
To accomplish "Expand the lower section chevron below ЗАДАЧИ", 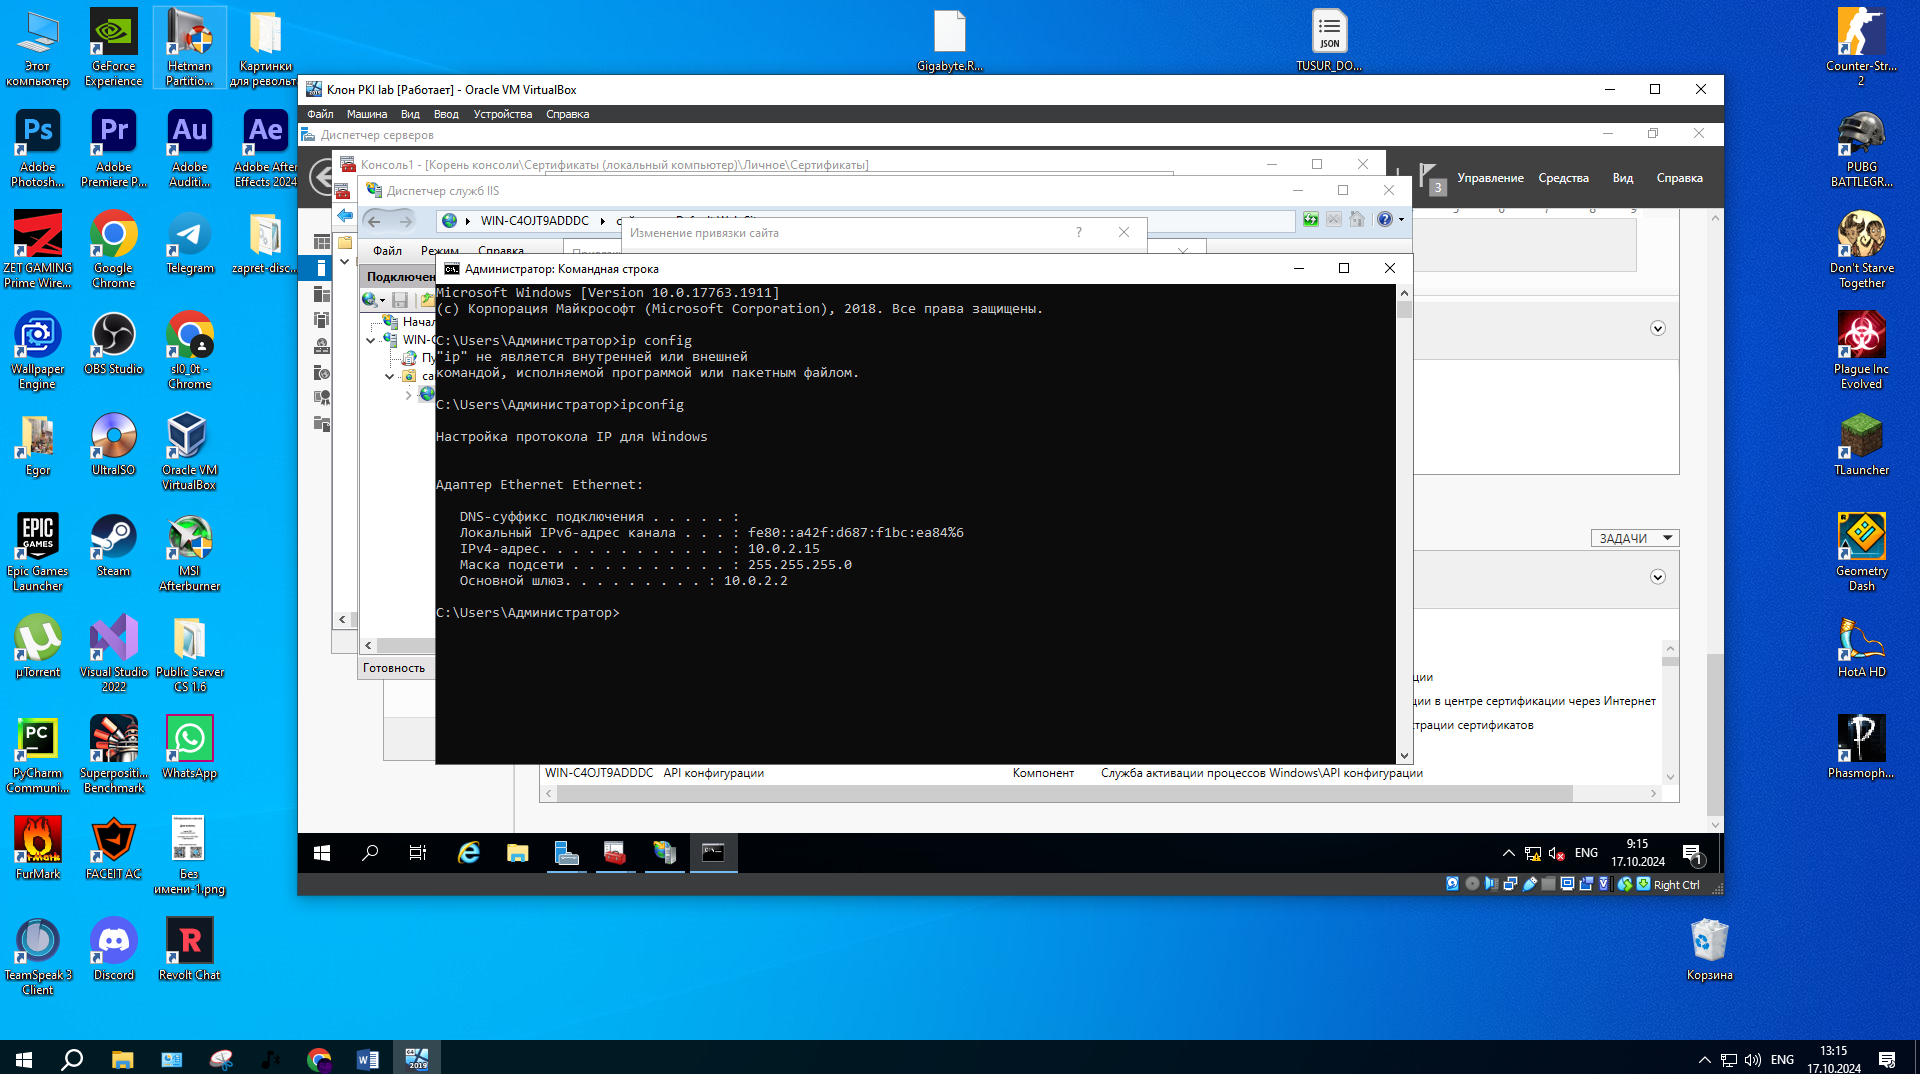I will (1657, 577).
